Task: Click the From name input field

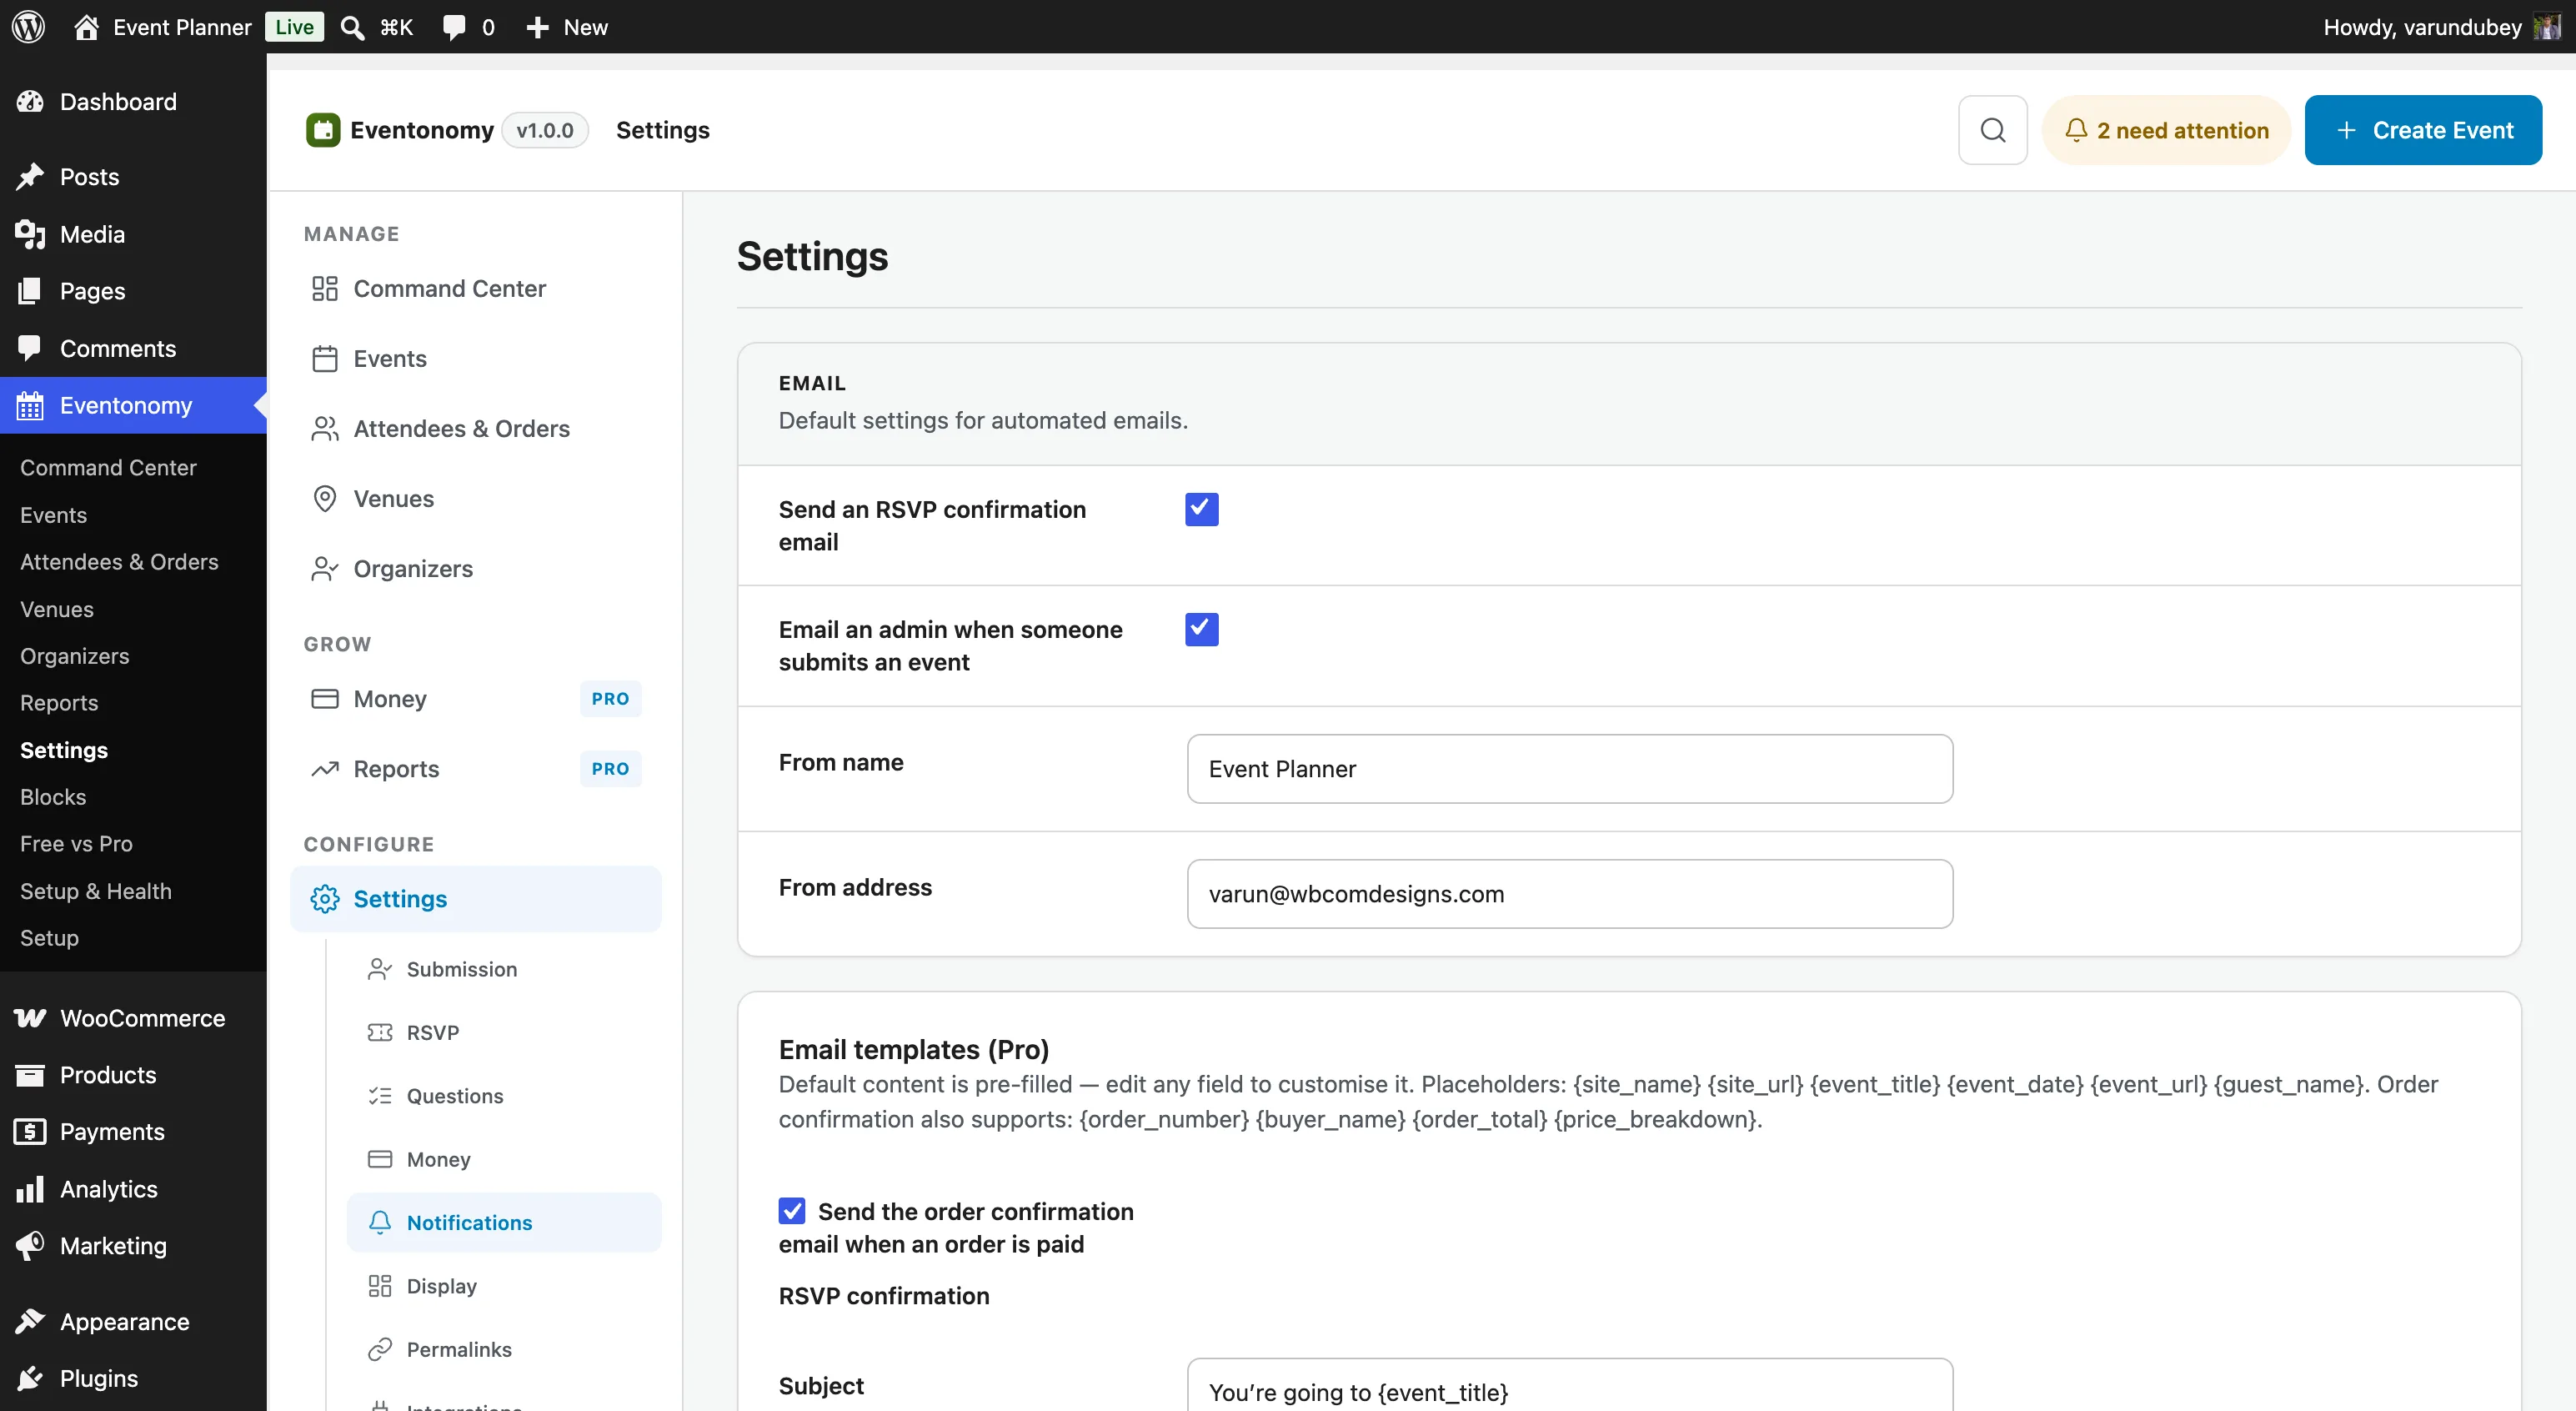Action: pyautogui.click(x=1569, y=769)
